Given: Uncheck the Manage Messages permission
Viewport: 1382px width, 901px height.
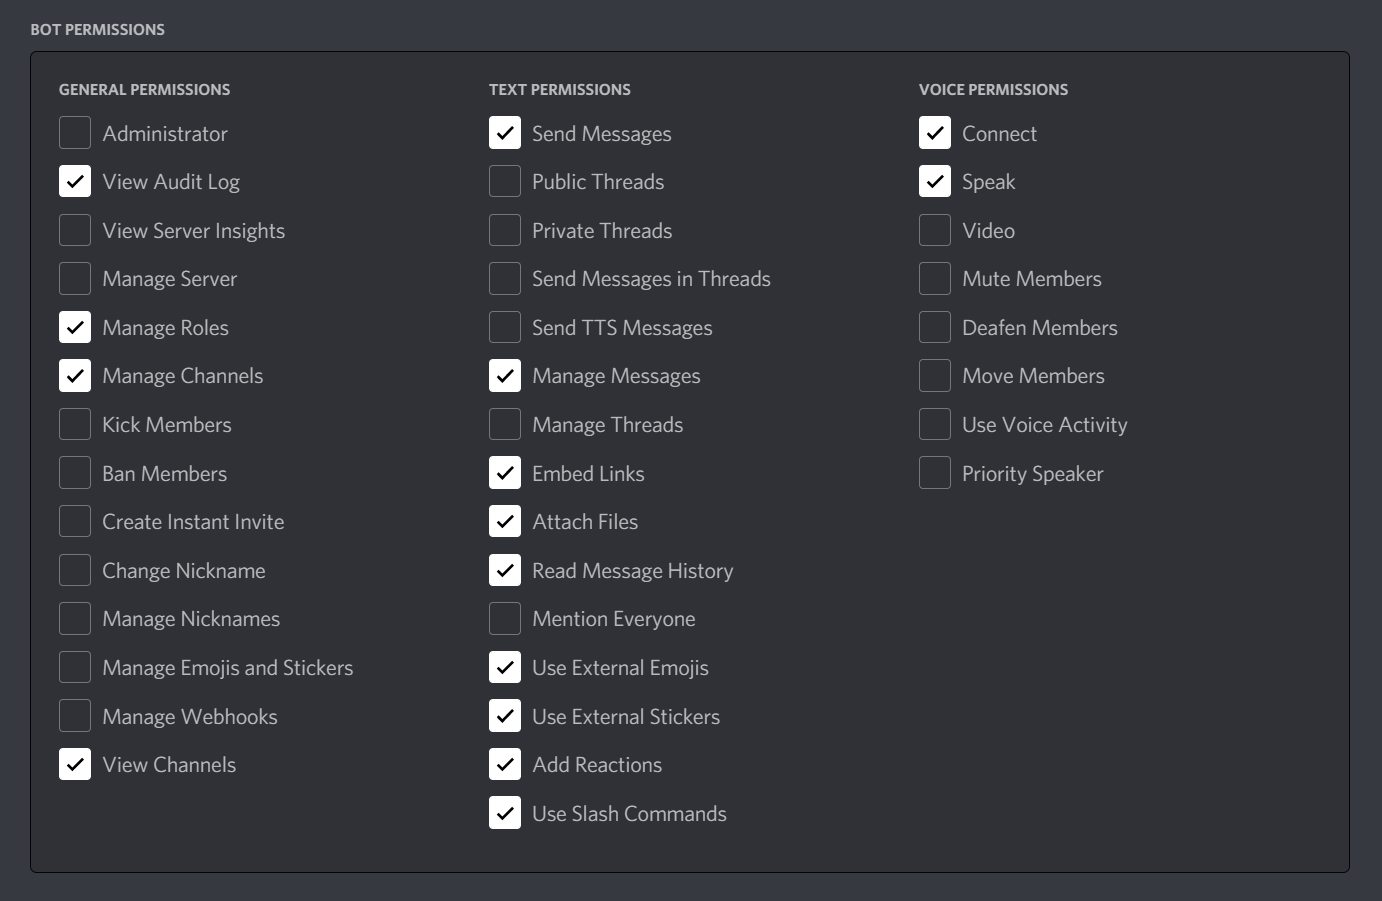Looking at the screenshot, I should [505, 375].
